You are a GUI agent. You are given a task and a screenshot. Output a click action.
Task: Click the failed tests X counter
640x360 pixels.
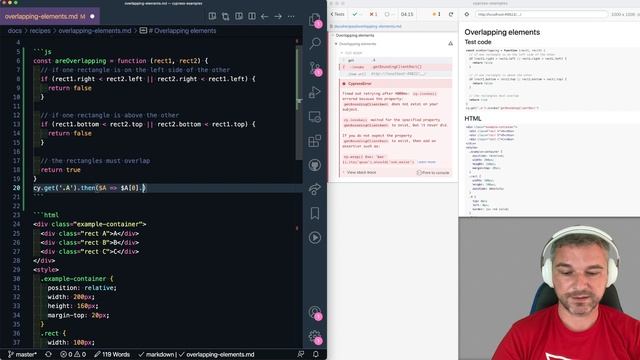pos(373,14)
